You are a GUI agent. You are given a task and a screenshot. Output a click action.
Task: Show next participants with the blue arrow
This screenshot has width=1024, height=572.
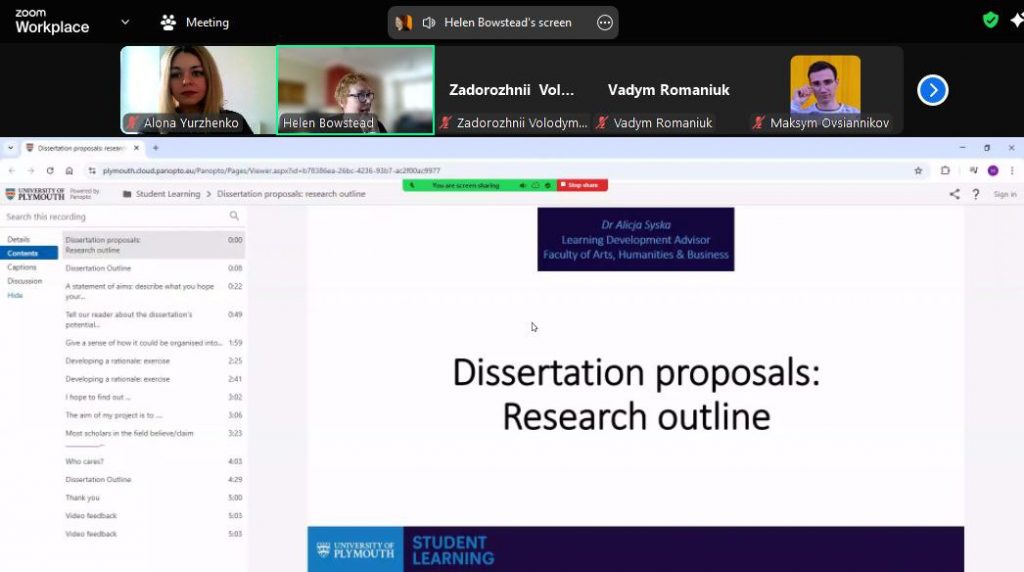tap(932, 90)
